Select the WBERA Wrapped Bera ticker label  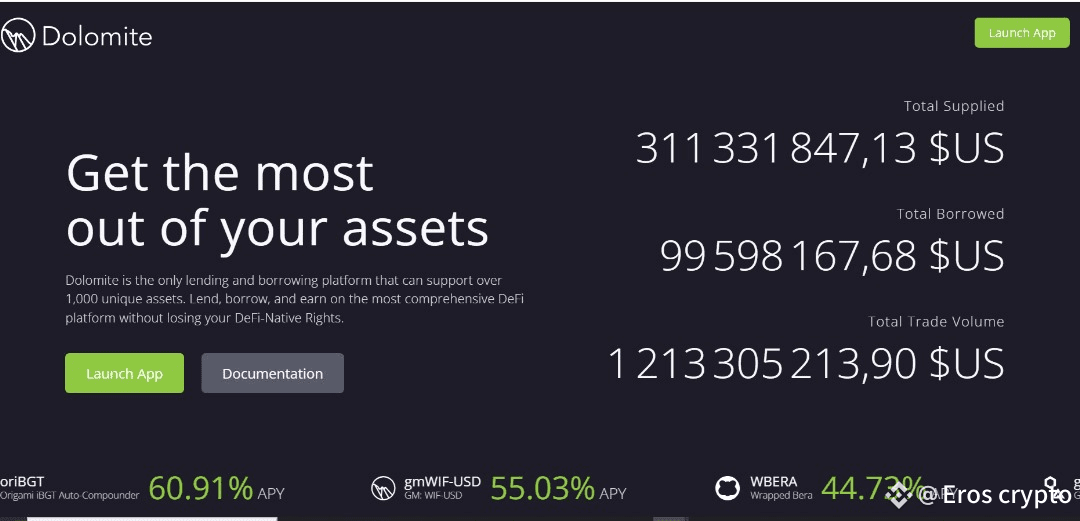click(781, 488)
